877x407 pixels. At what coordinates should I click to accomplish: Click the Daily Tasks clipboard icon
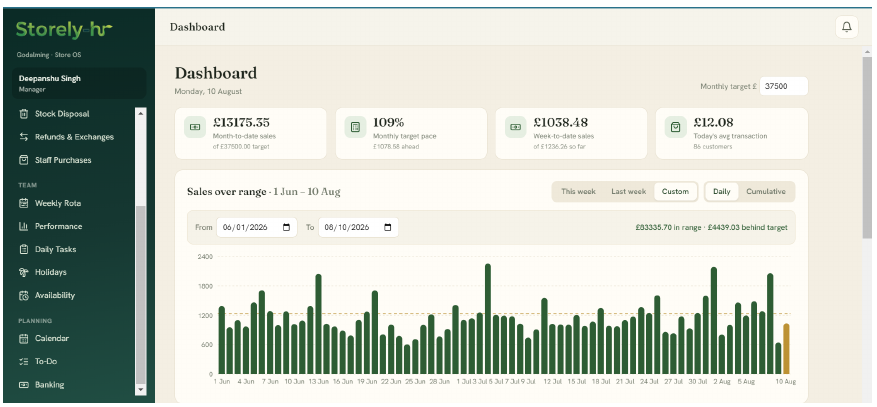click(x=23, y=249)
